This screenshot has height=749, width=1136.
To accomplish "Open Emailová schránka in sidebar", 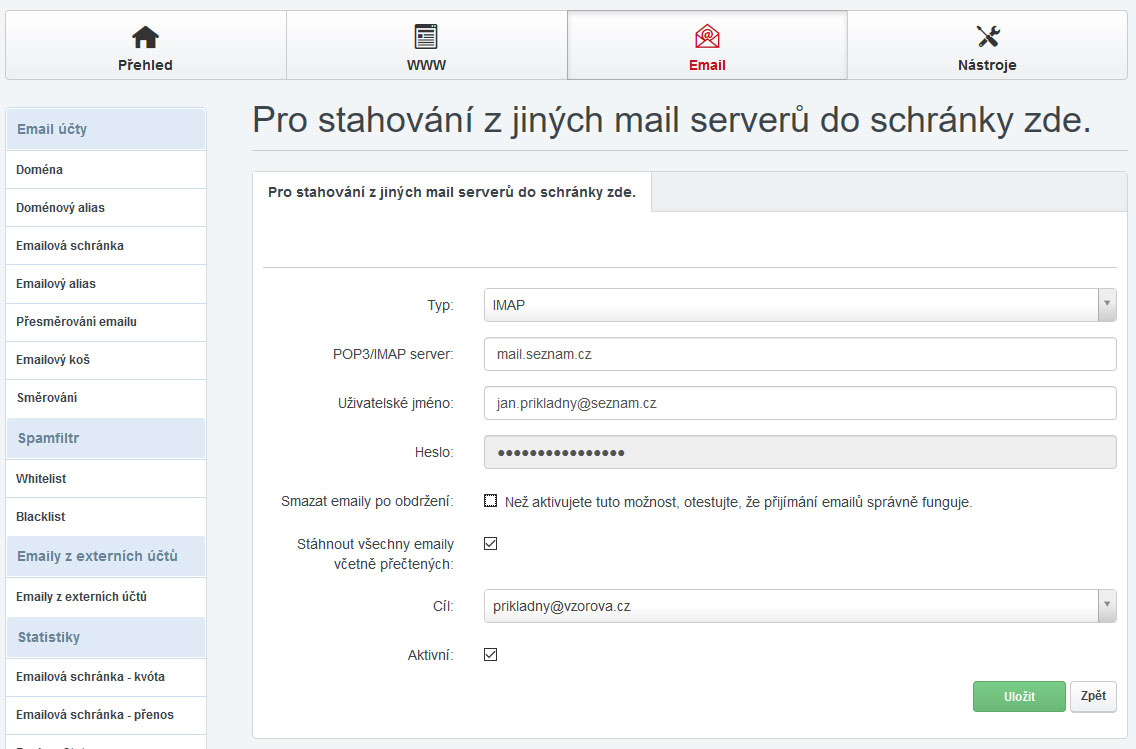I will 70,246.
